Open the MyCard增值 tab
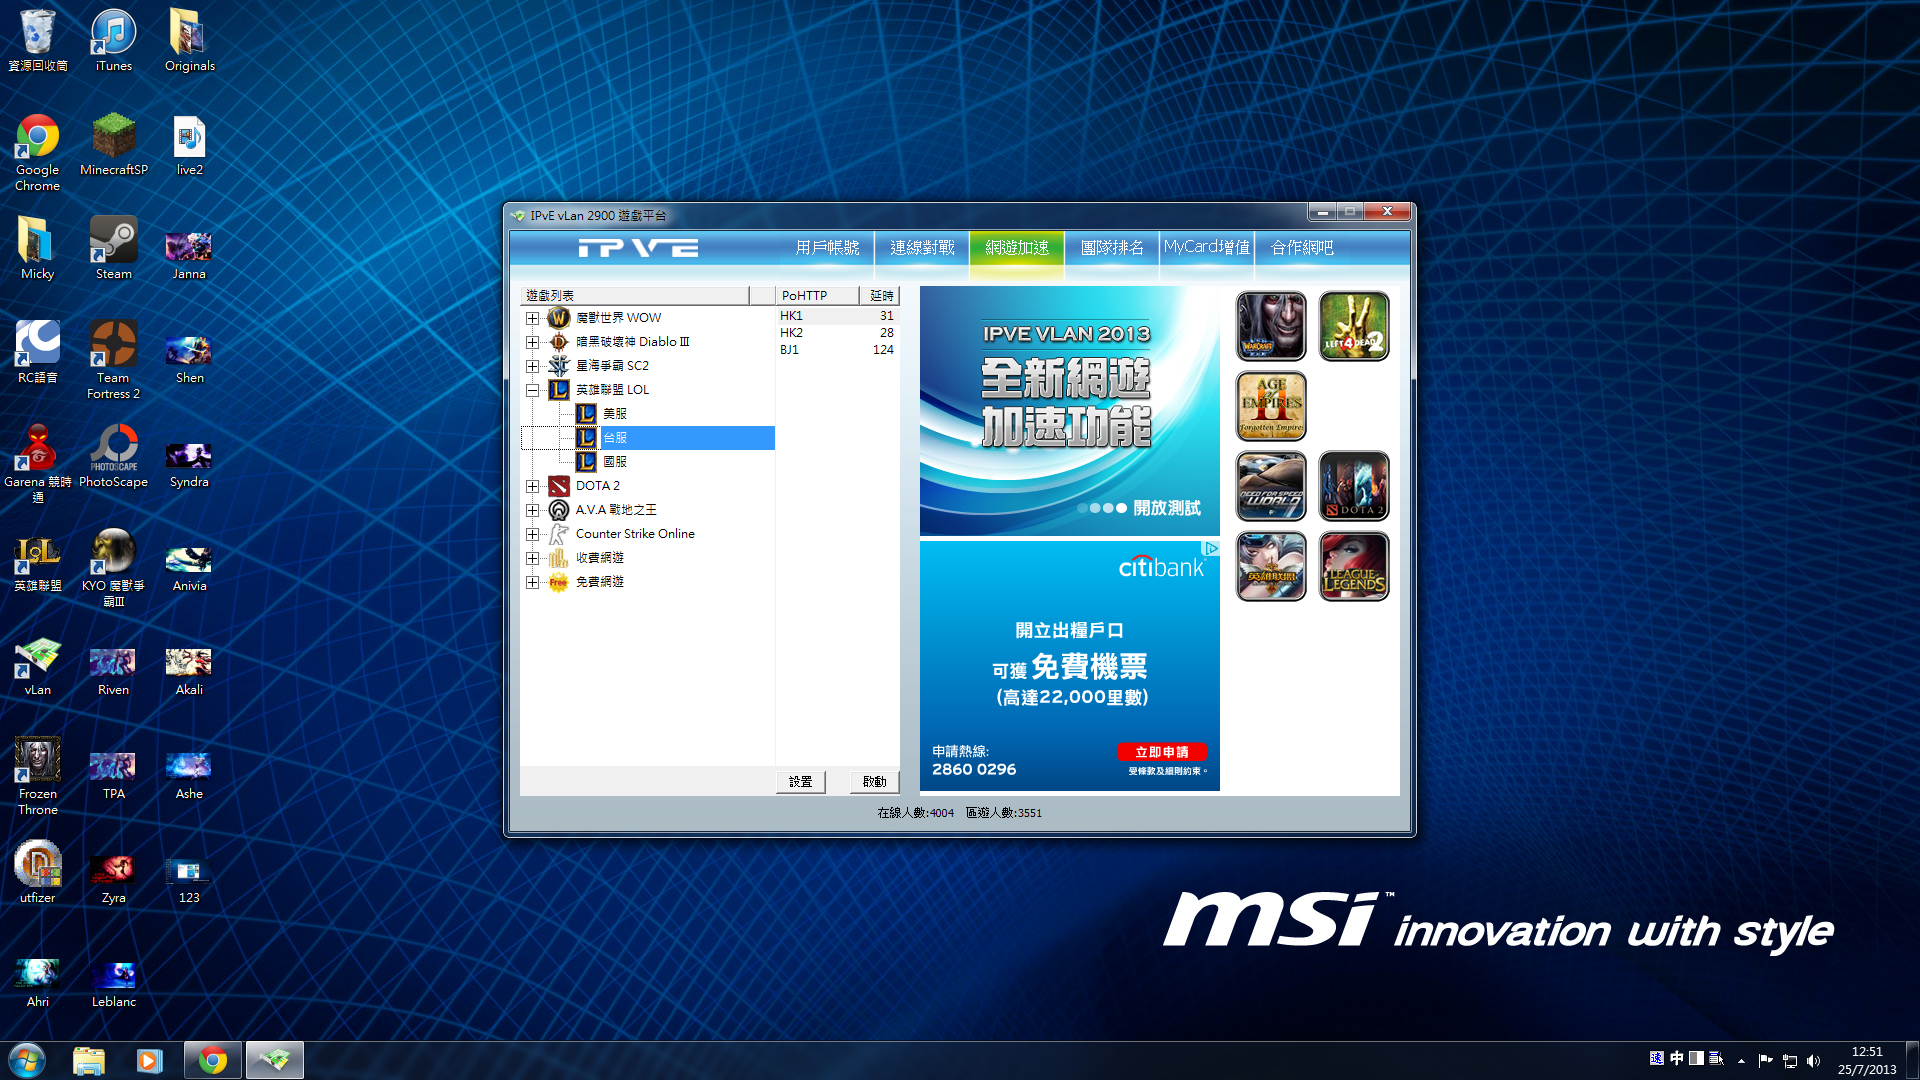The width and height of the screenshot is (1920, 1080). coord(1206,247)
